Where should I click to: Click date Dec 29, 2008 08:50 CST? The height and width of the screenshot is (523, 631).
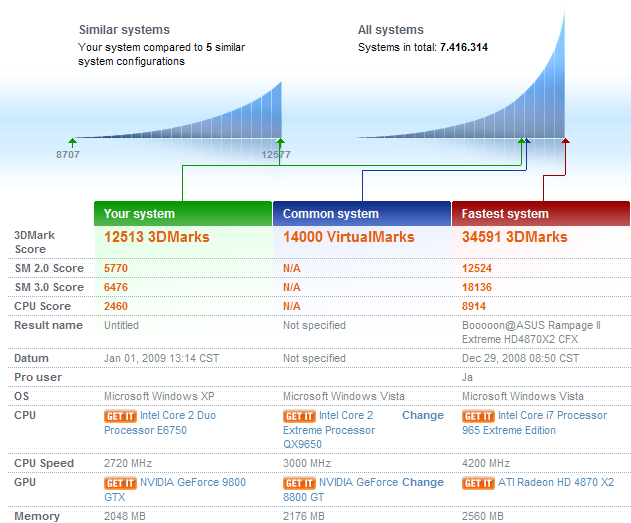click(520, 358)
